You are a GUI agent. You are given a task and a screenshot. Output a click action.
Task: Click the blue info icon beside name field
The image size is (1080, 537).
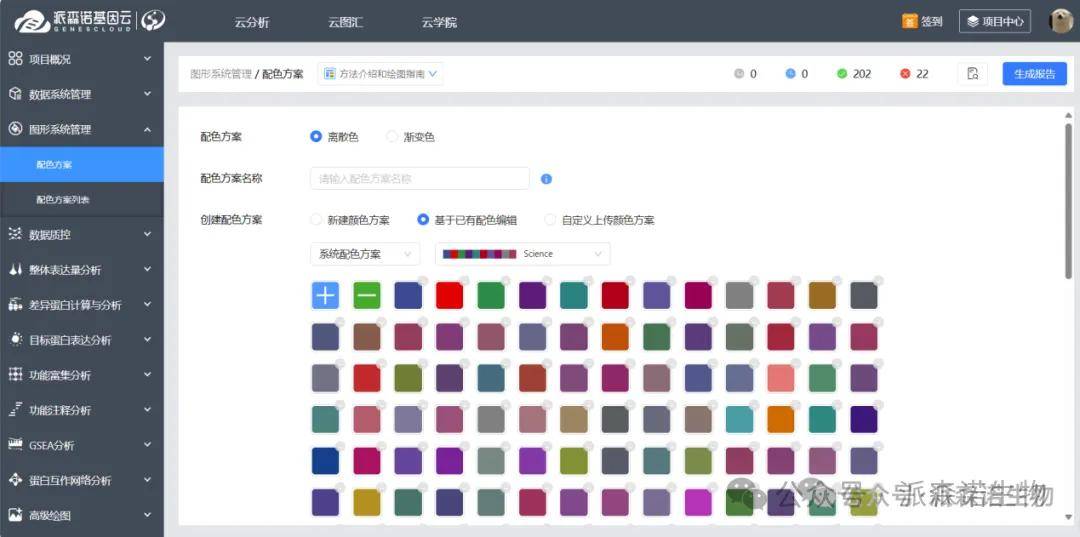point(546,179)
